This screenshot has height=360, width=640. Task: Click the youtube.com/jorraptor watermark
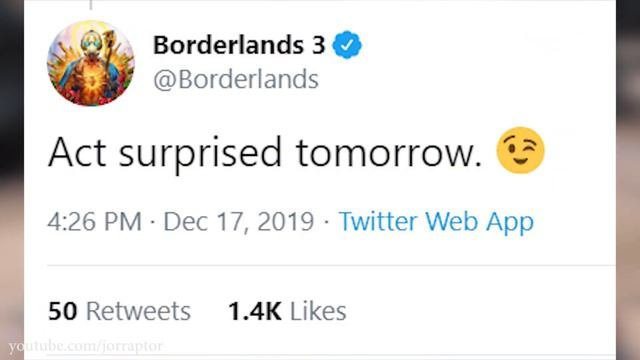point(85,346)
